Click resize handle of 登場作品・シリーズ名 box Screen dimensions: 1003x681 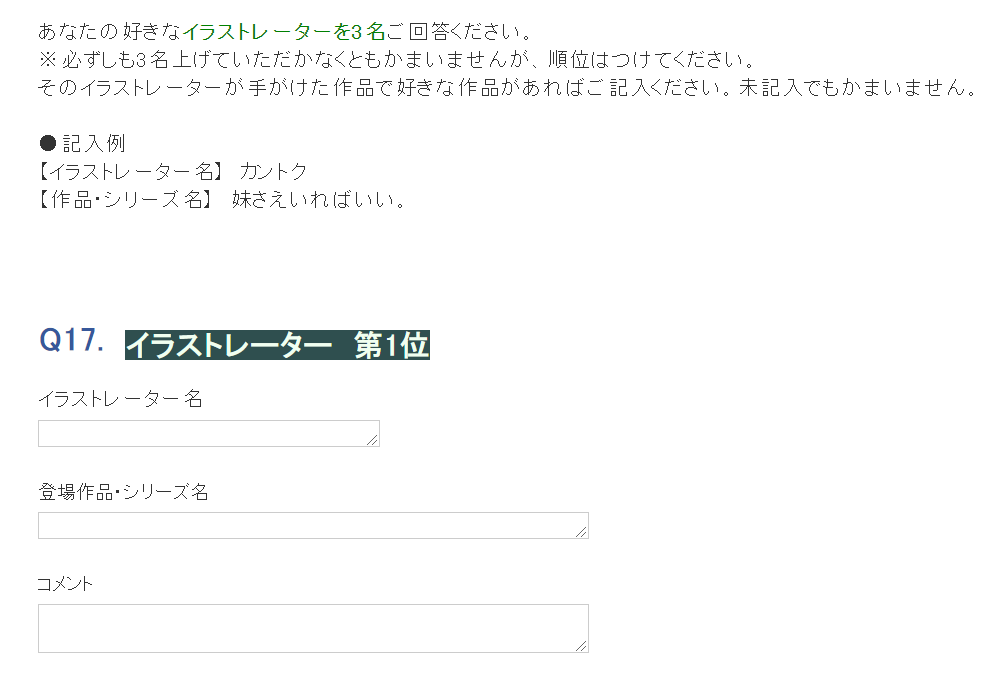coord(581,532)
